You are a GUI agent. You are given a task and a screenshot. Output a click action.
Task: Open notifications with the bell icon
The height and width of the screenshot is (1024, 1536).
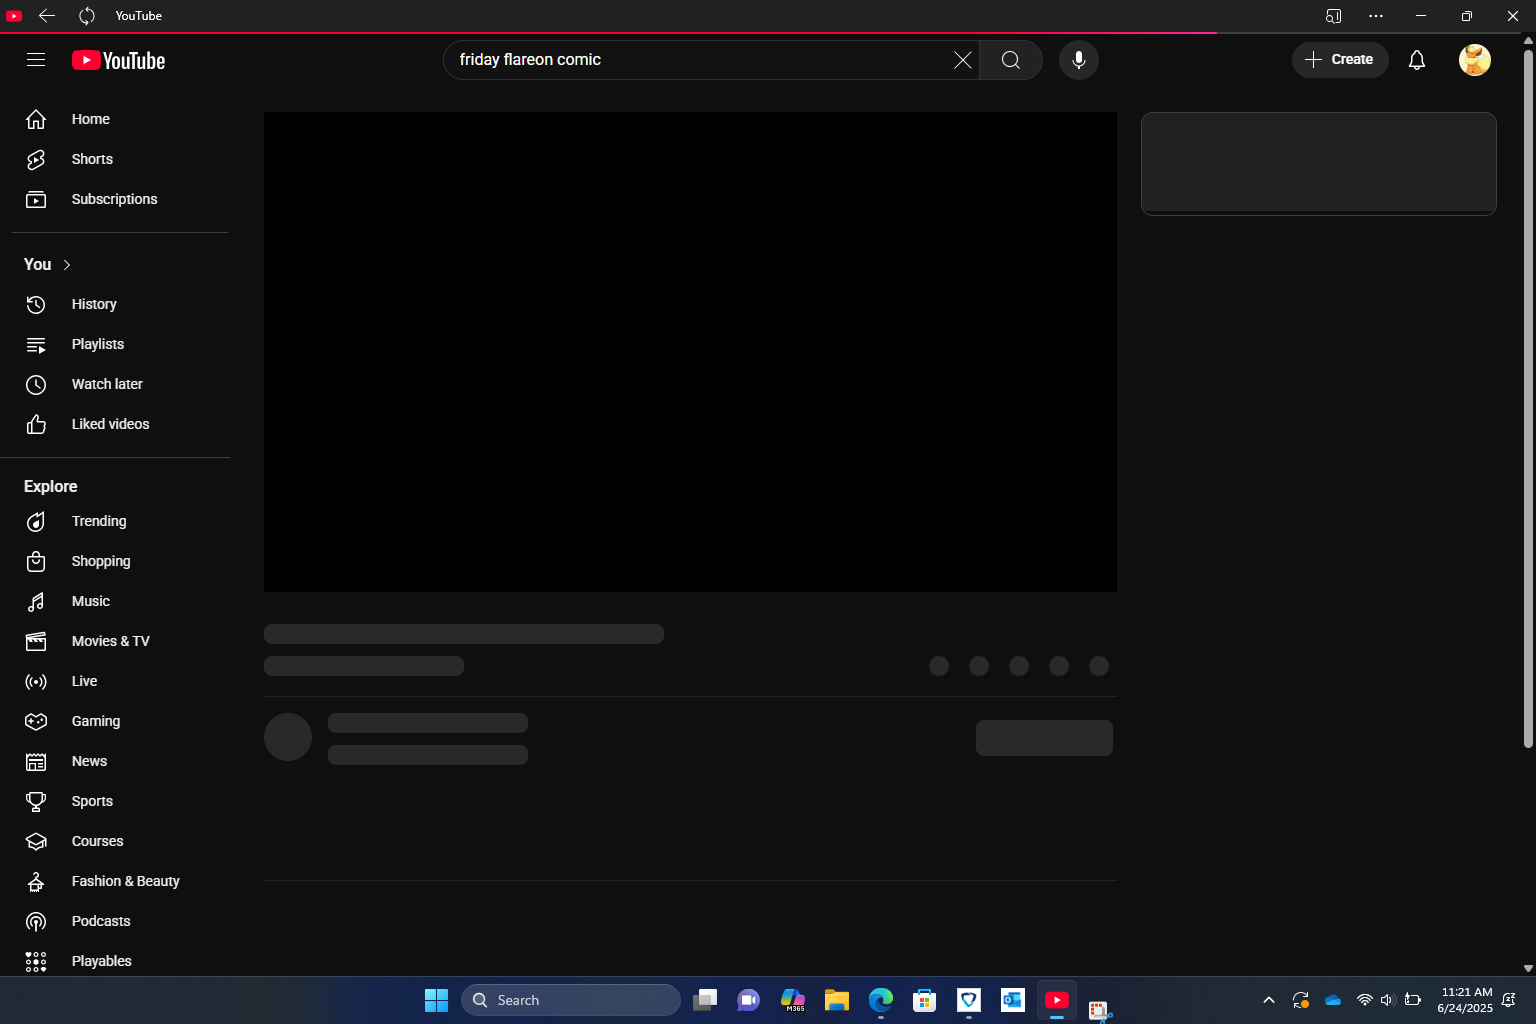point(1416,60)
